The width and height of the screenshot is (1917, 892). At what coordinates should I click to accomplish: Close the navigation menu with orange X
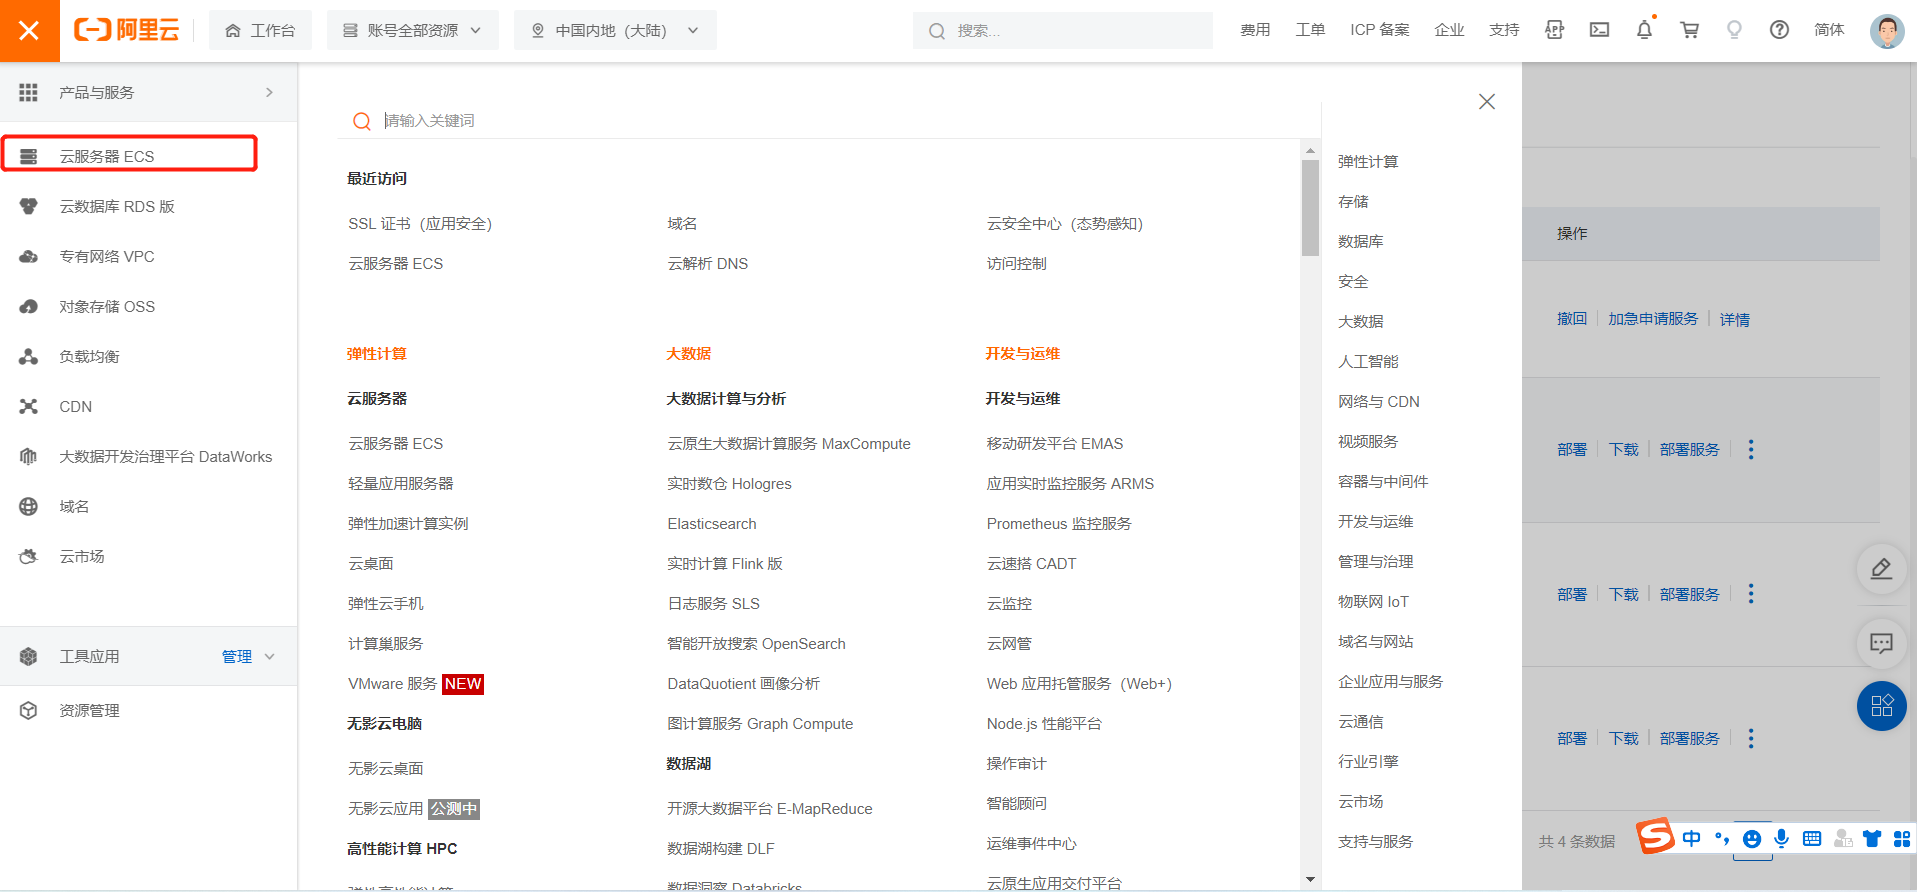(x=29, y=31)
